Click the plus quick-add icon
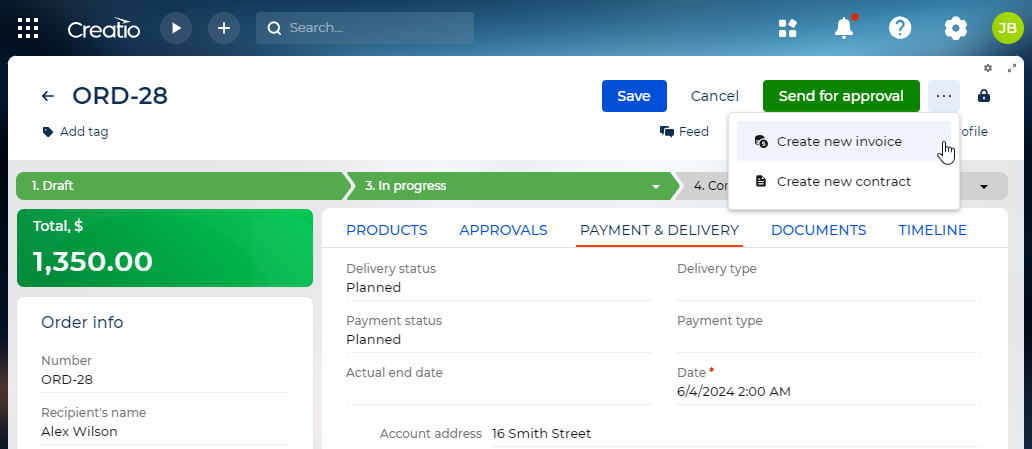Image resolution: width=1032 pixels, height=449 pixels. pyautogui.click(x=224, y=28)
